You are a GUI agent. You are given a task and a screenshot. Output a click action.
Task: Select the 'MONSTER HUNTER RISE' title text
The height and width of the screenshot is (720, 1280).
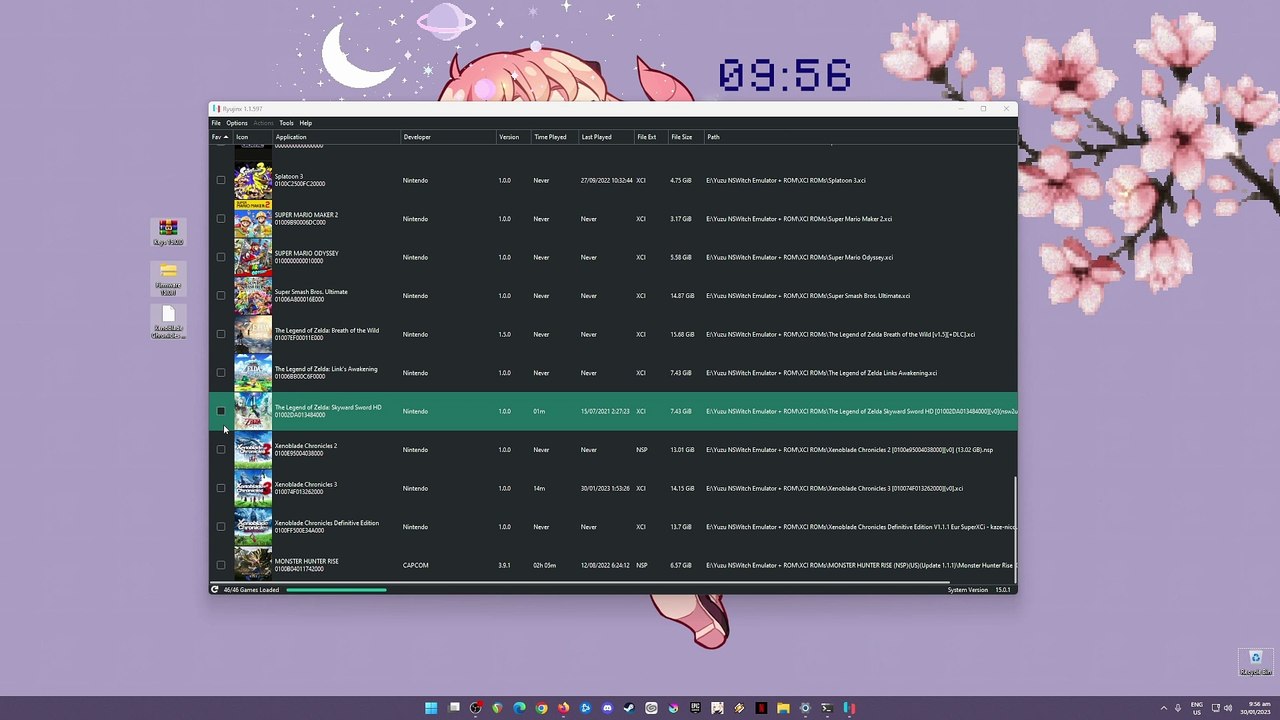coord(307,561)
